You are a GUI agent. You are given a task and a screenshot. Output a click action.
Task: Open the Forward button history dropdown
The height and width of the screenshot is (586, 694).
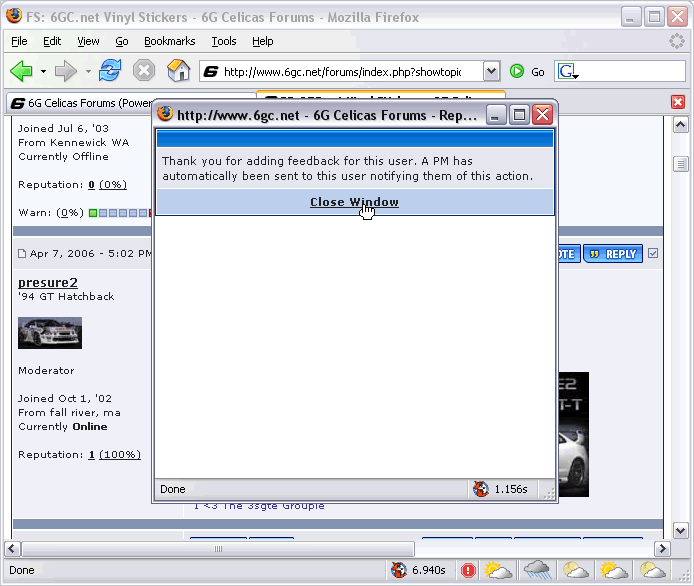(89, 71)
